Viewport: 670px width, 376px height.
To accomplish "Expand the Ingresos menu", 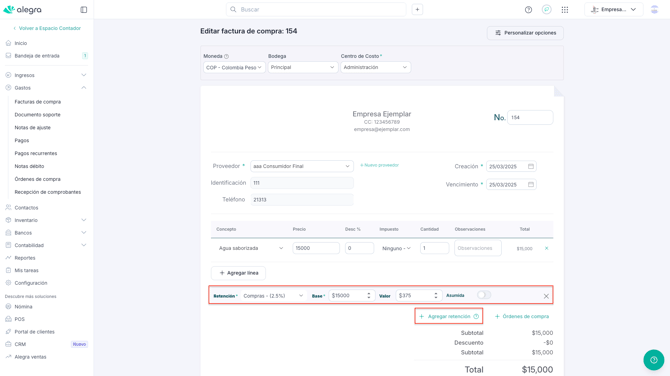I will click(x=84, y=75).
